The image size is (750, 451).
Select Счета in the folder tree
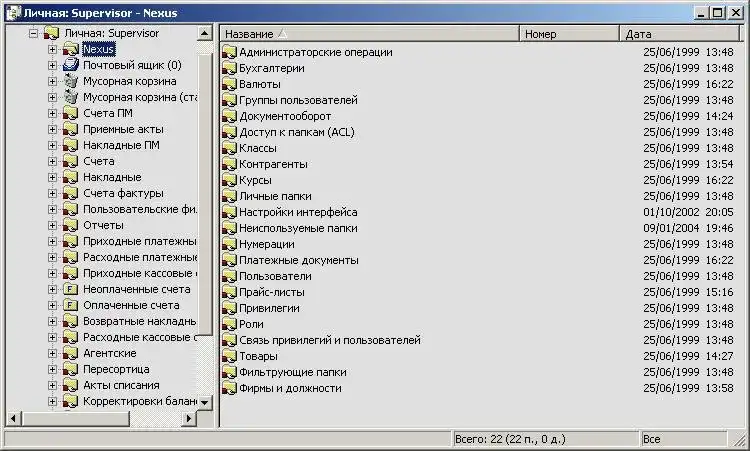tap(99, 161)
